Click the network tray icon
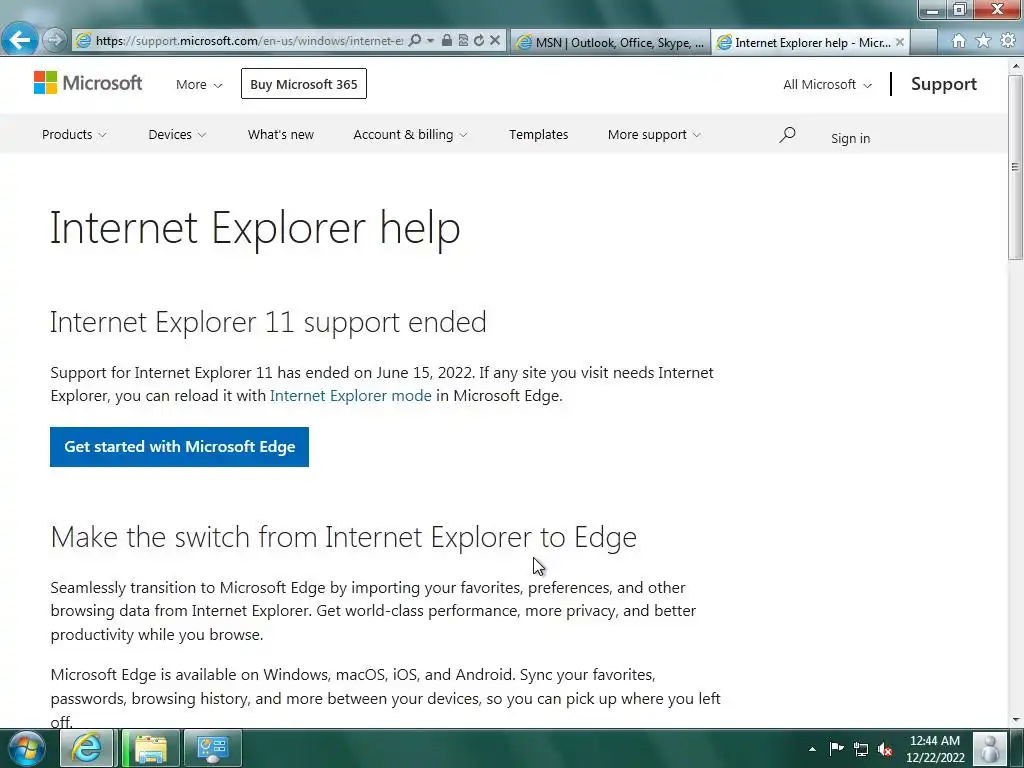 coord(861,749)
